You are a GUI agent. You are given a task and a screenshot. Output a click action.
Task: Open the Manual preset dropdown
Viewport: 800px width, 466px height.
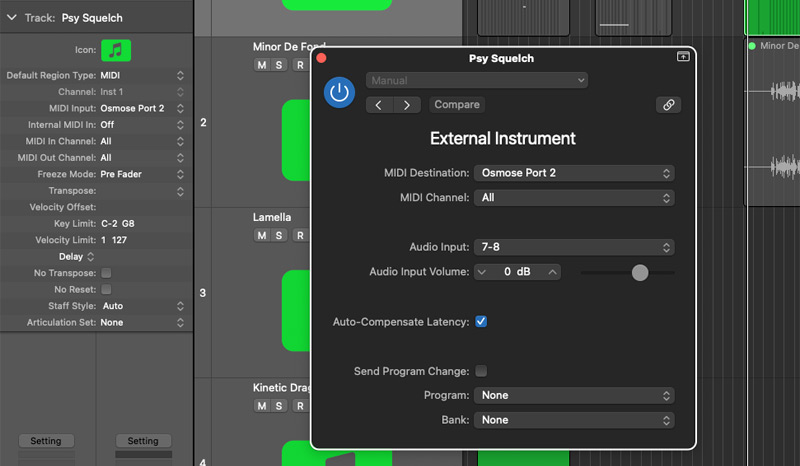pyautogui.click(x=477, y=80)
